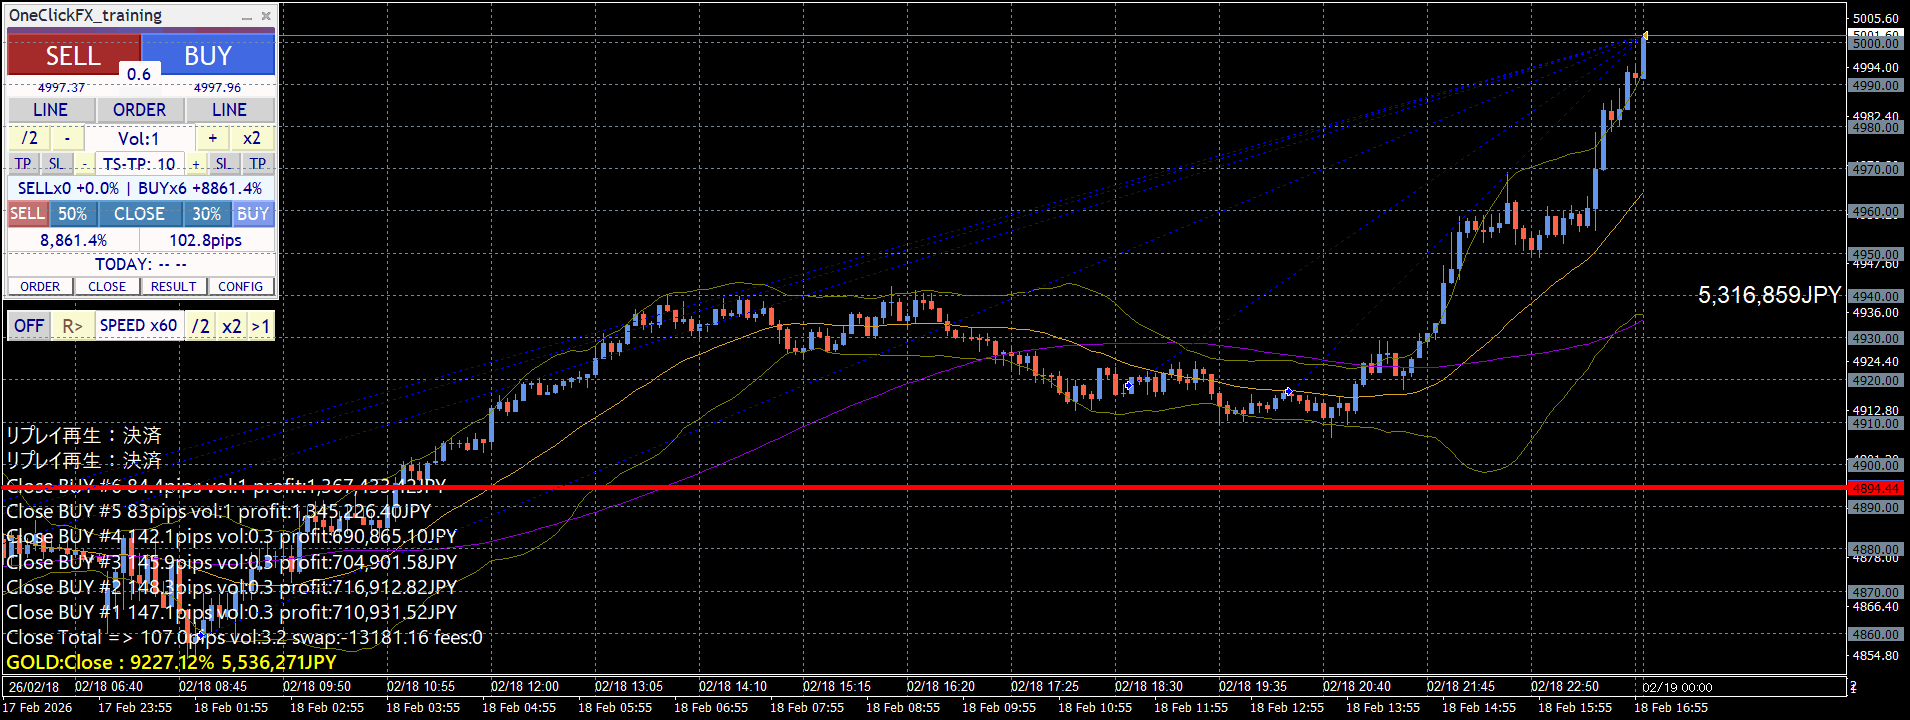Close 30% of buy positions
The width and height of the screenshot is (1910, 720).
[207, 214]
